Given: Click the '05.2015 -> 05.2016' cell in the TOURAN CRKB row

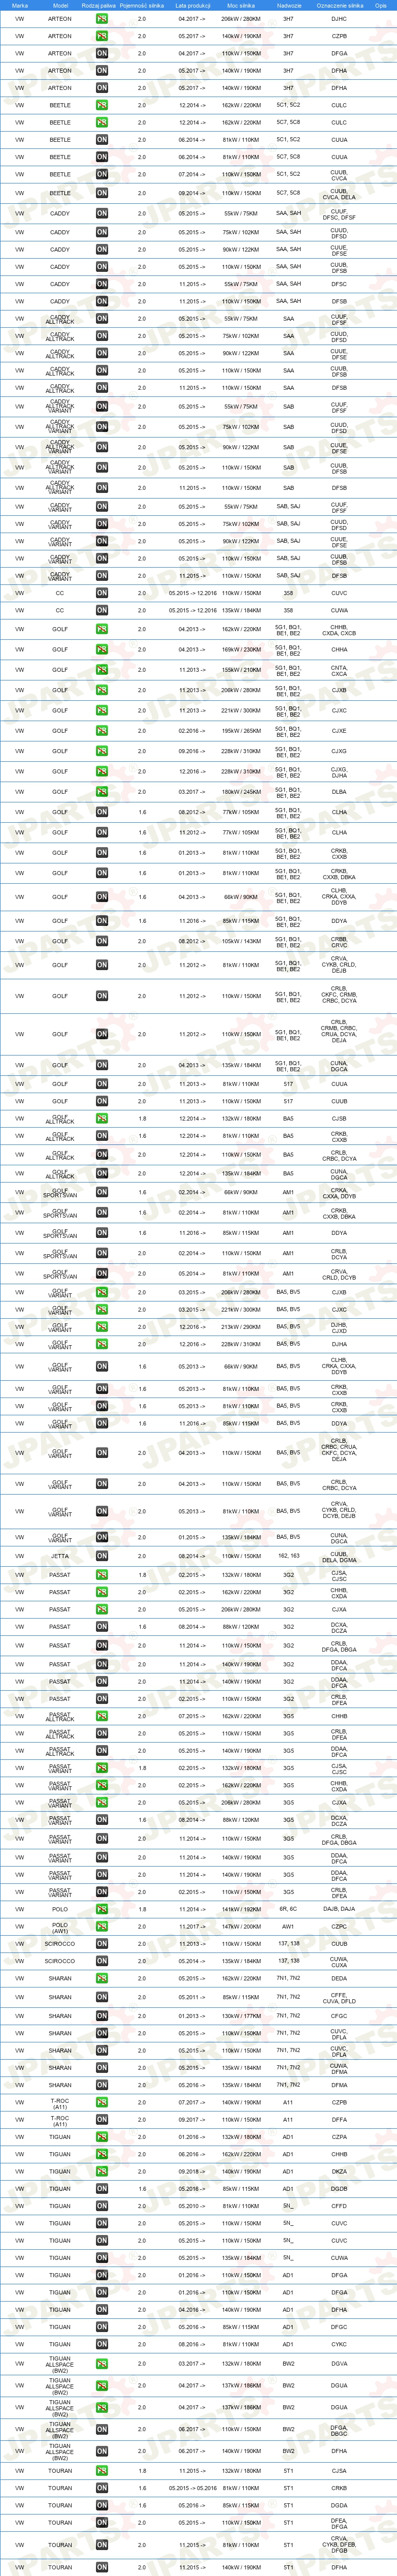Looking at the screenshot, I should click(192, 2488).
